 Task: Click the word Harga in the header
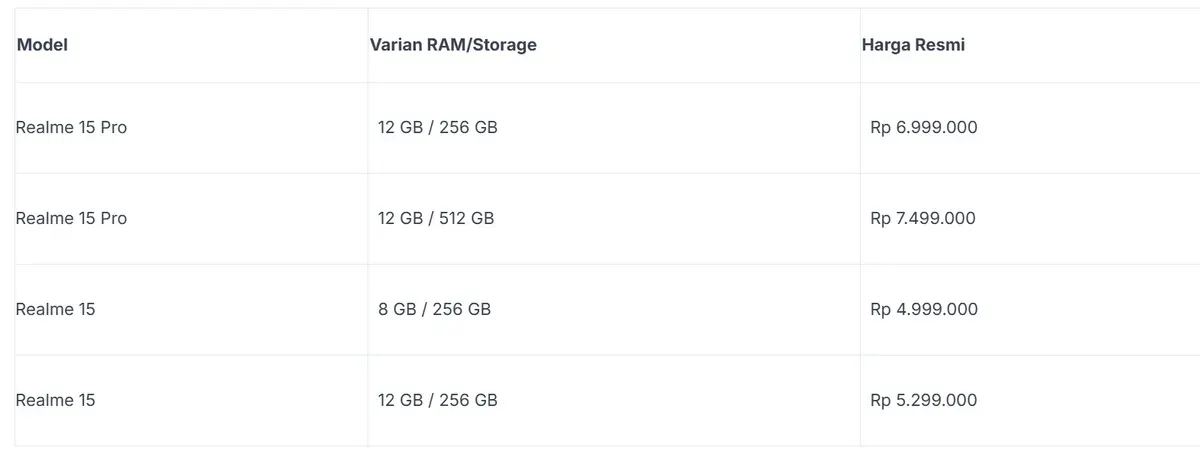885,45
